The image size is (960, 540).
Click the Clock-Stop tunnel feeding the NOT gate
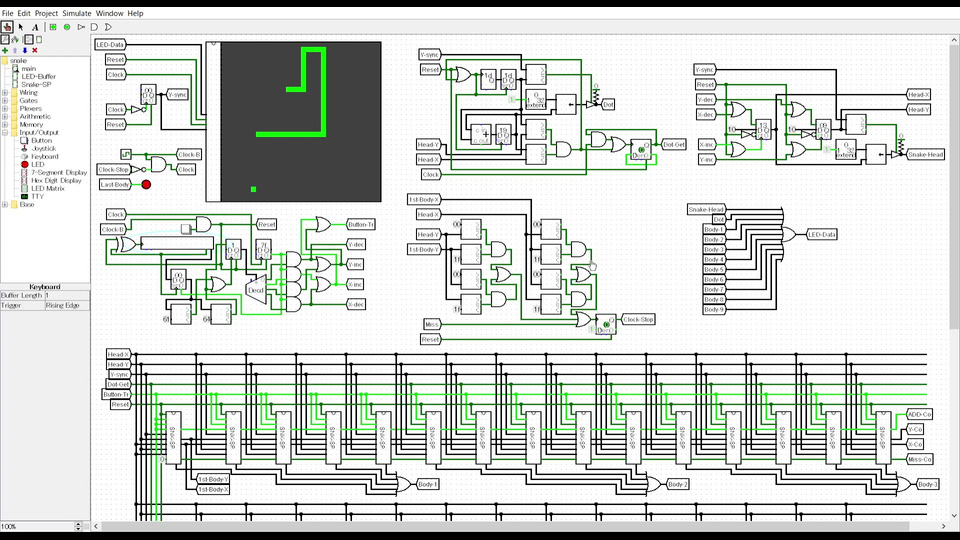point(114,170)
